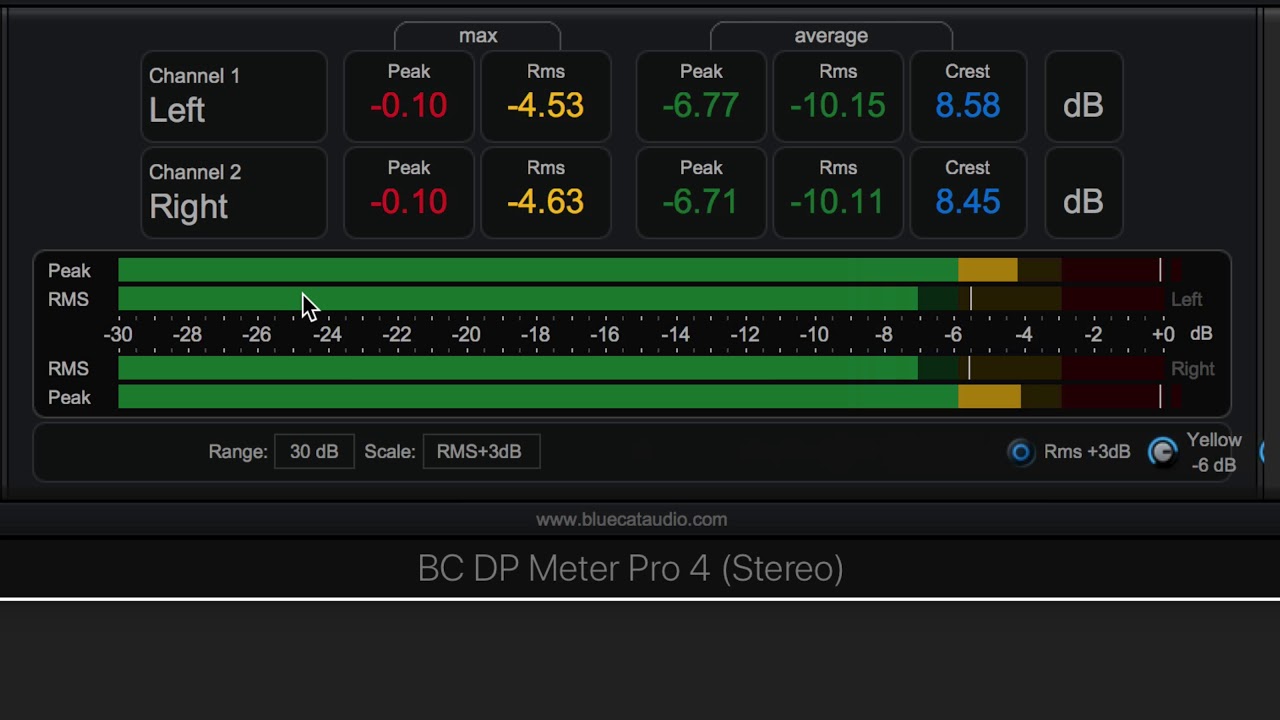This screenshot has width=1280, height=720.
Task: Click the Left channel Peak meter bar
Action: point(650,270)
